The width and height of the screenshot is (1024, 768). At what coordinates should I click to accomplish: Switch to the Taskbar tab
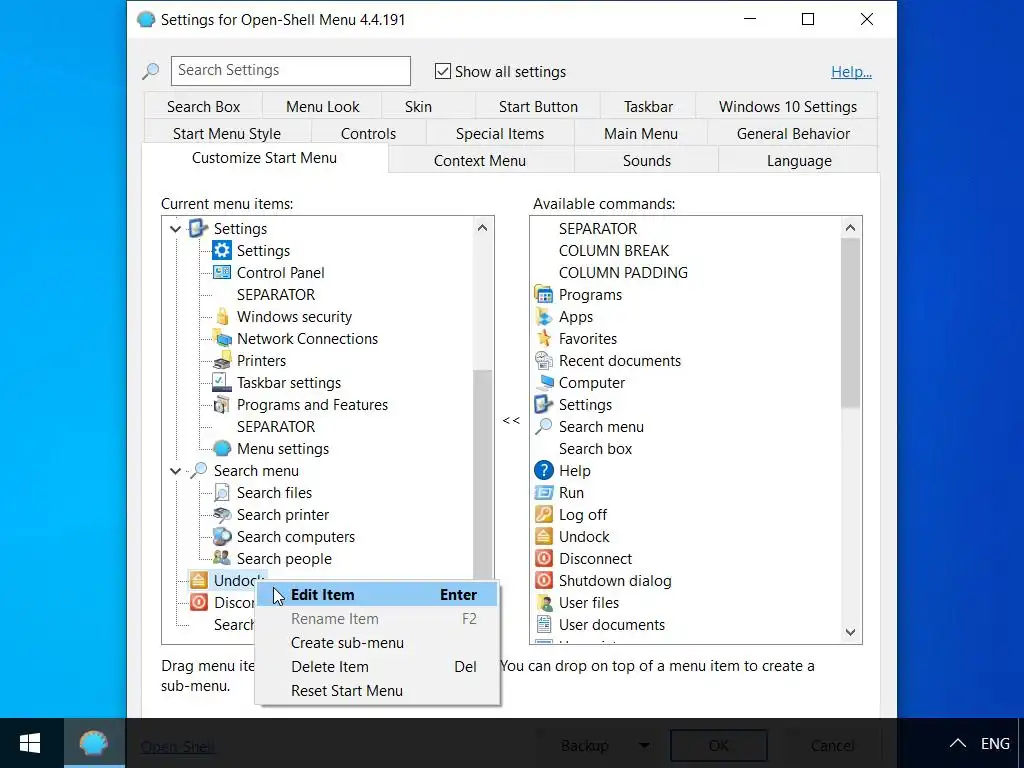pyautogui.click(x=648, y=106)
